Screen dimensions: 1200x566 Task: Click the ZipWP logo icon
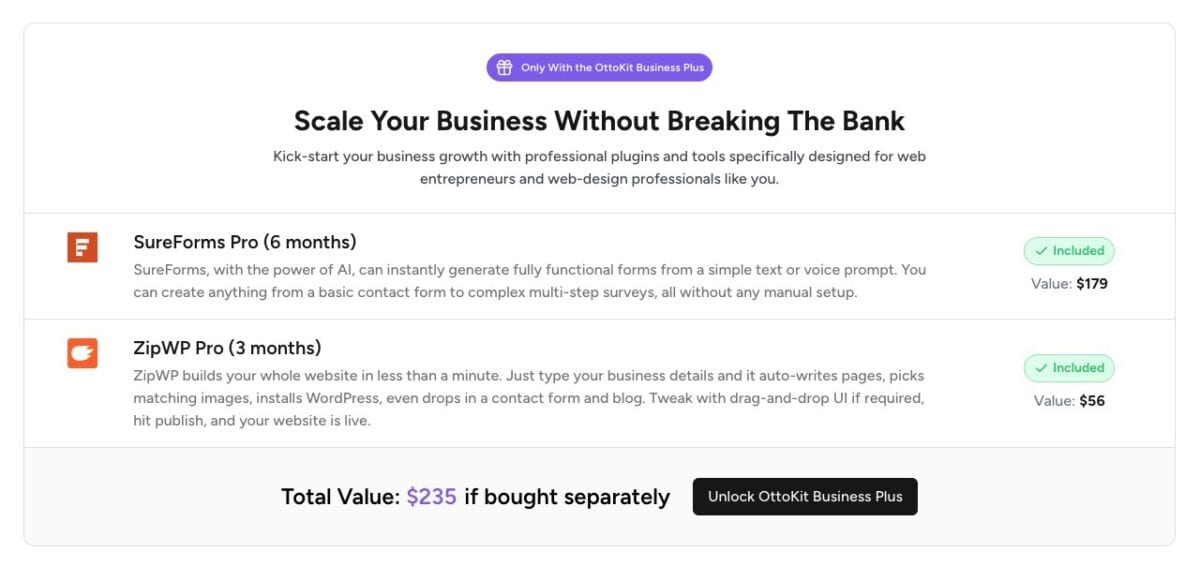pyautogui.click(x=82, y=353)
